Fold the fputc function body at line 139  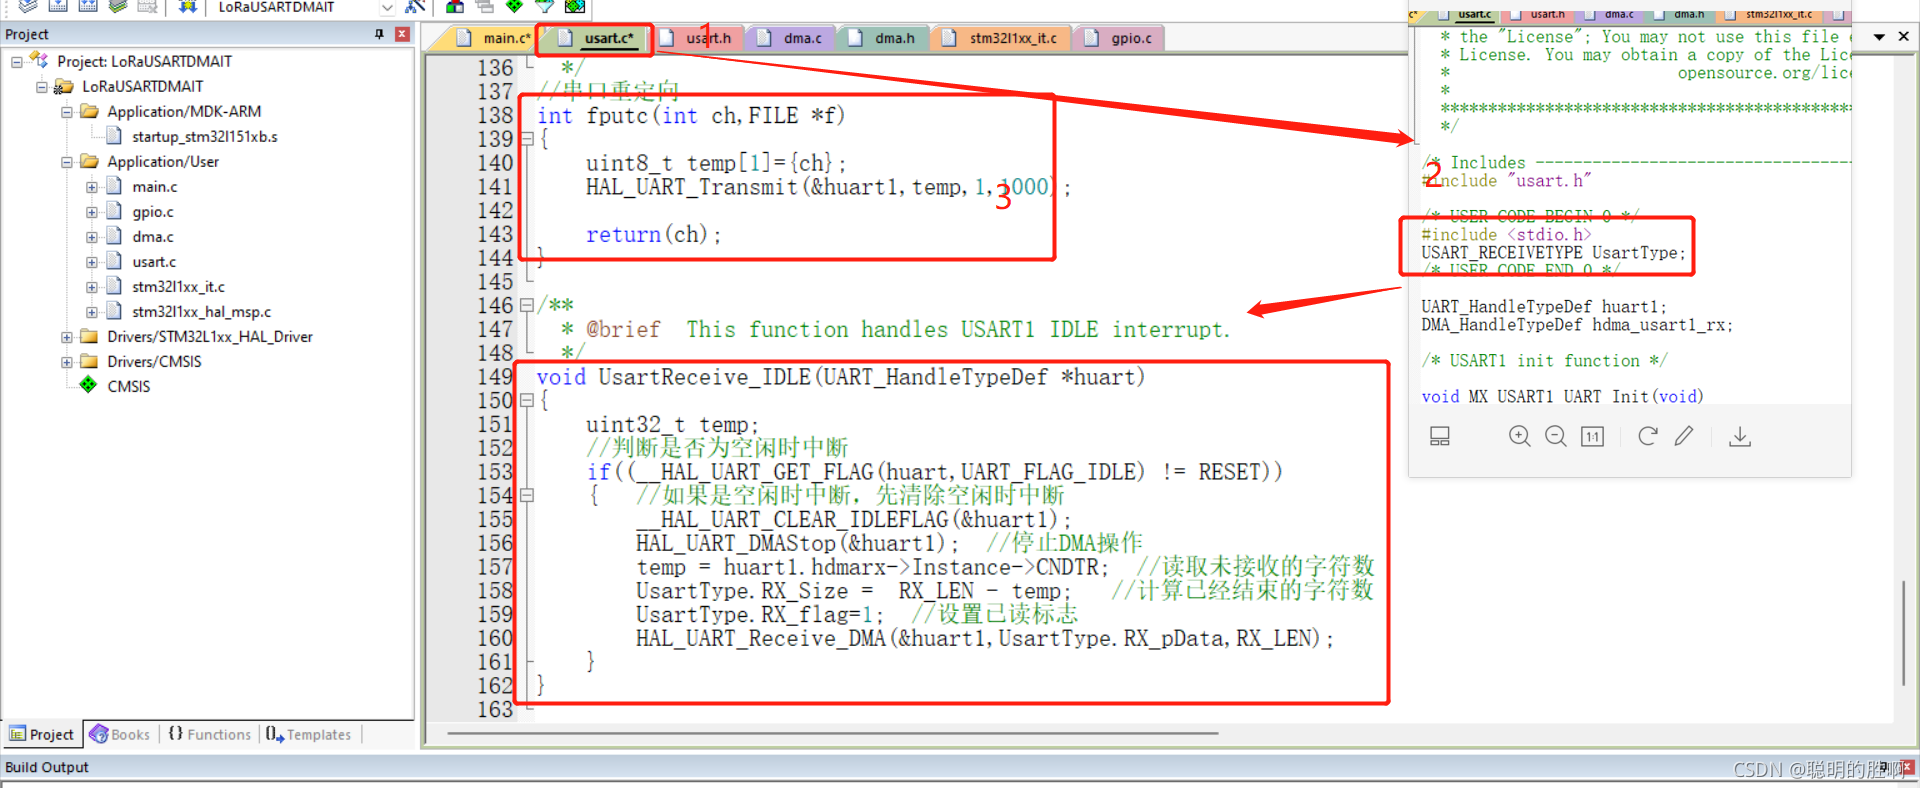click(527, 139)
